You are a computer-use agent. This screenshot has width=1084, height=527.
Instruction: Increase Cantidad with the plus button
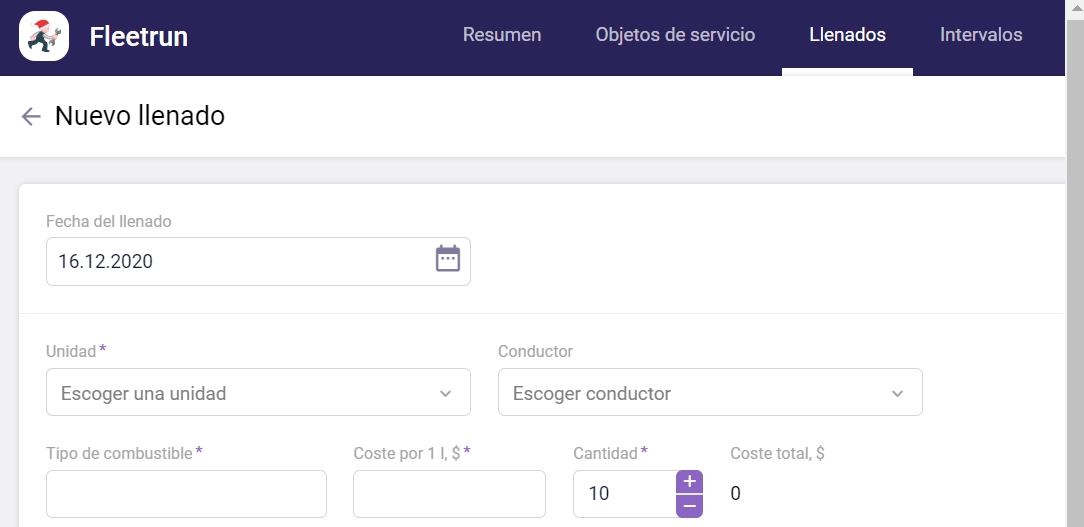point(689,482)
